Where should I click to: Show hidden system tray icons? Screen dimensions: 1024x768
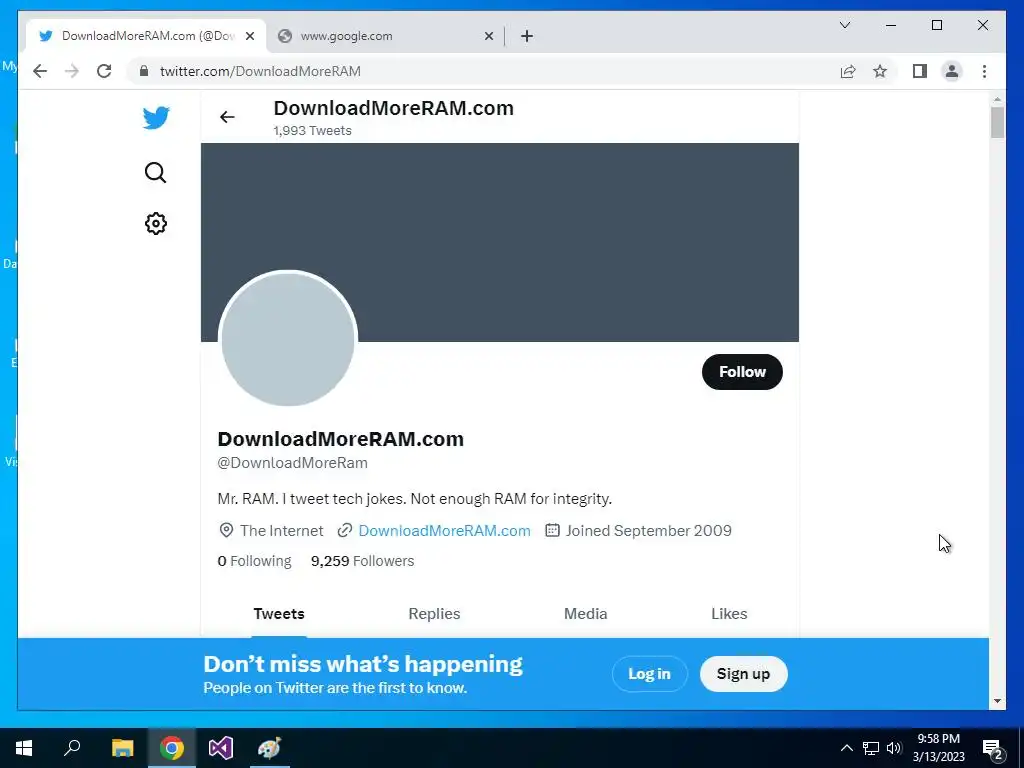click(x=846, y=748)
